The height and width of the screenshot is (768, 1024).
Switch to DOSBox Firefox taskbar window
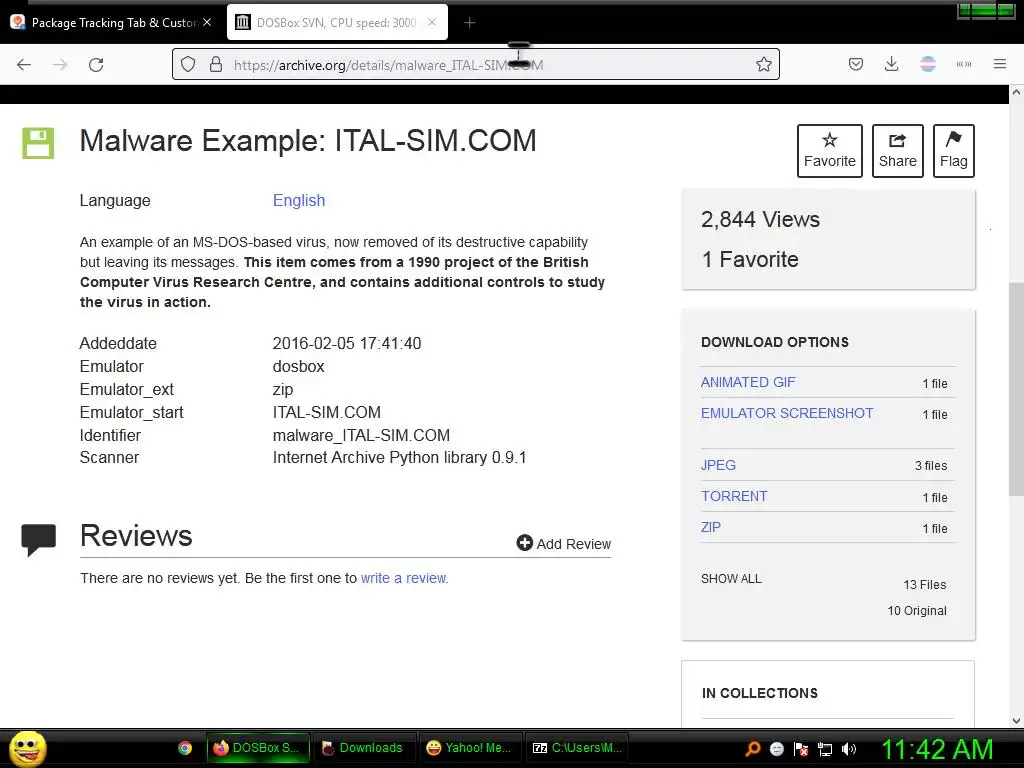pos(257,748)
